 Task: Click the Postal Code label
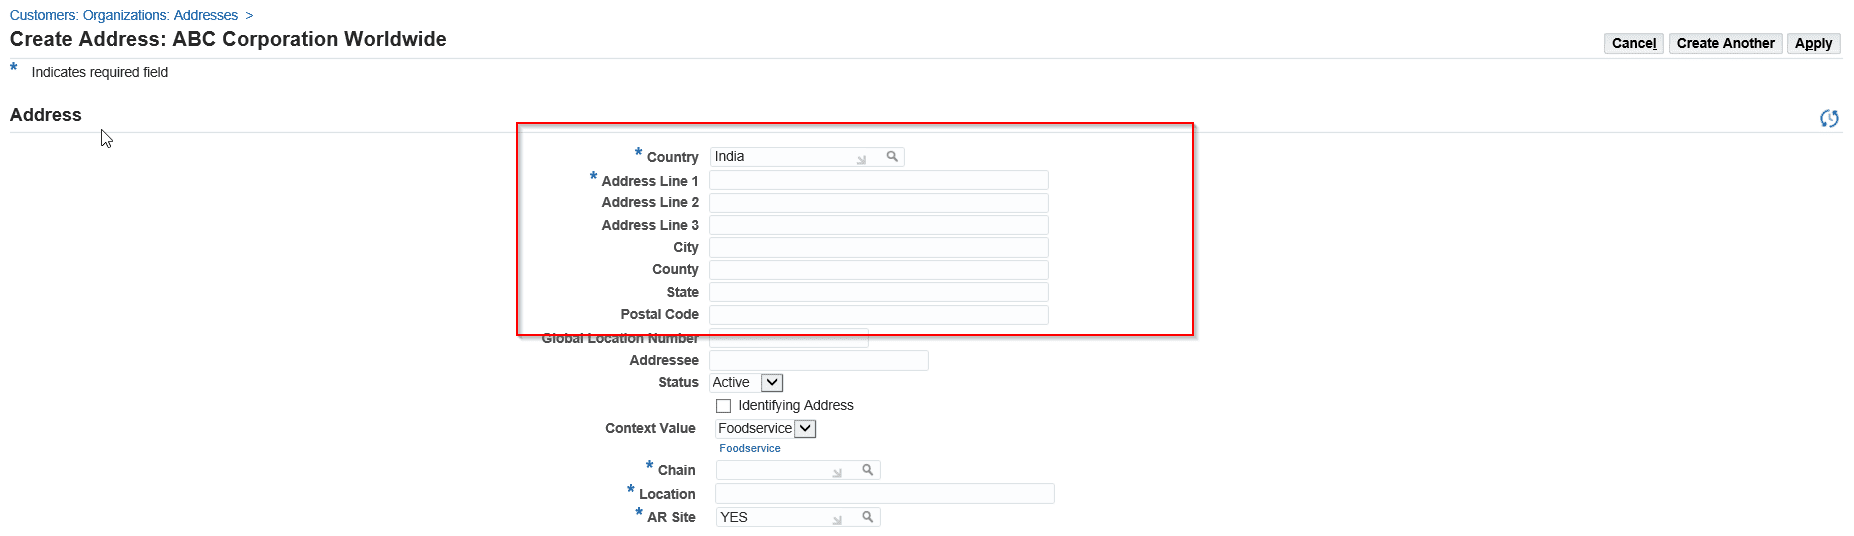coord(660,314)
